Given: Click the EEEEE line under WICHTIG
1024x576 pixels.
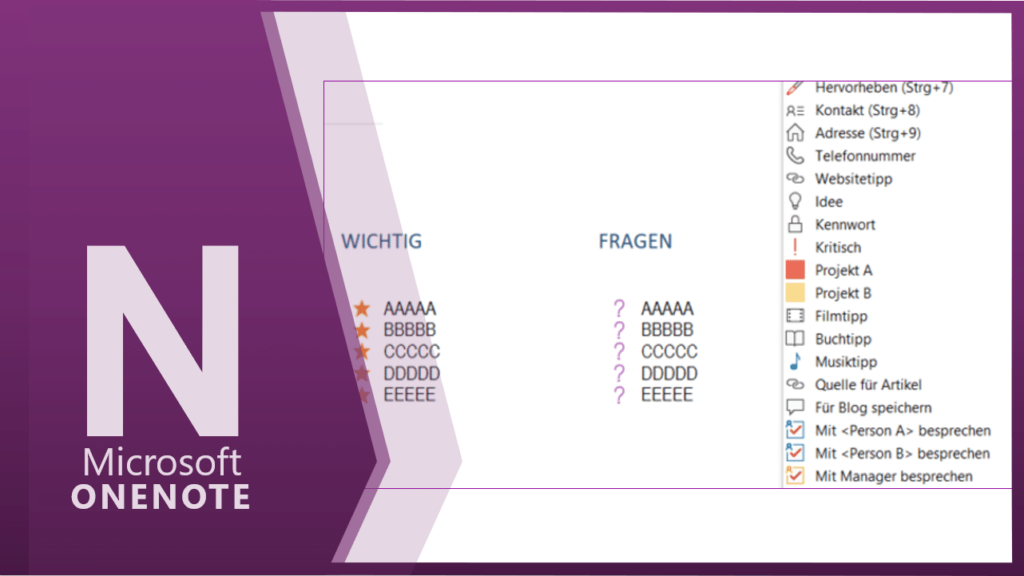Looking at the screenshot, I should point(409,394).
